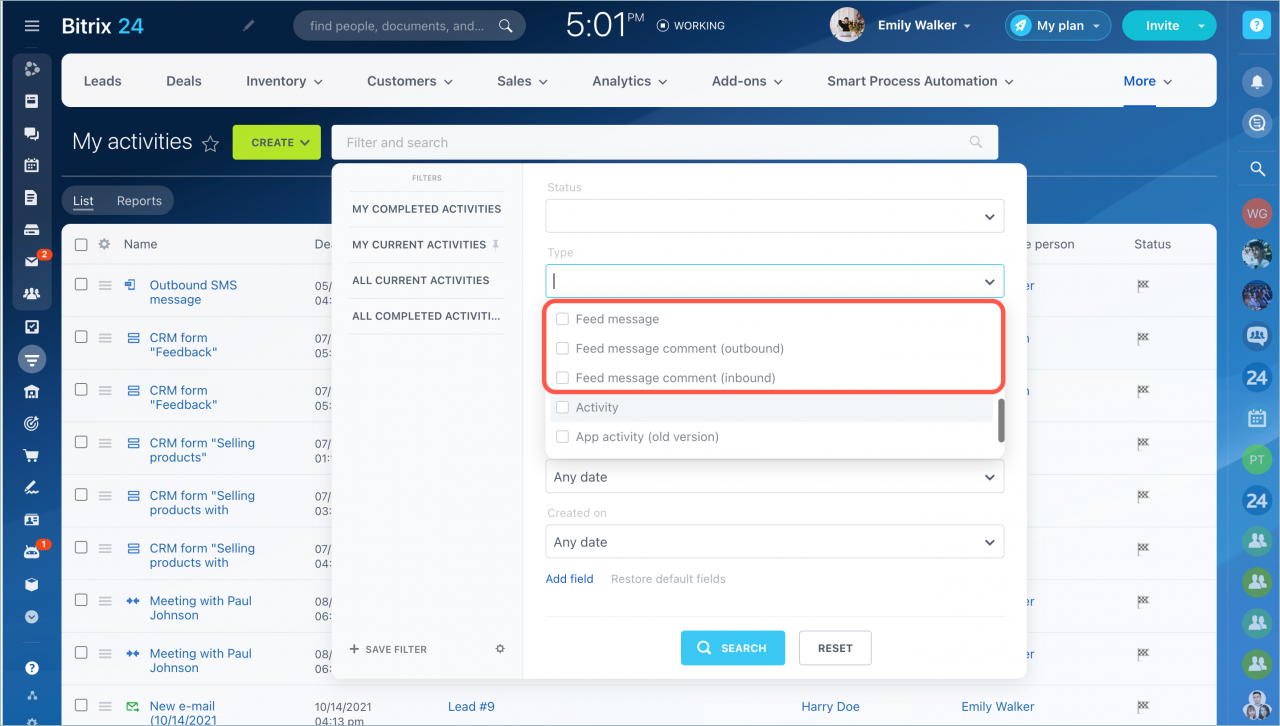Viewport: 1280px width, 726px height.
Task: Click the status flag for Outbound SMS message
Action: [x=1143, y=286]
